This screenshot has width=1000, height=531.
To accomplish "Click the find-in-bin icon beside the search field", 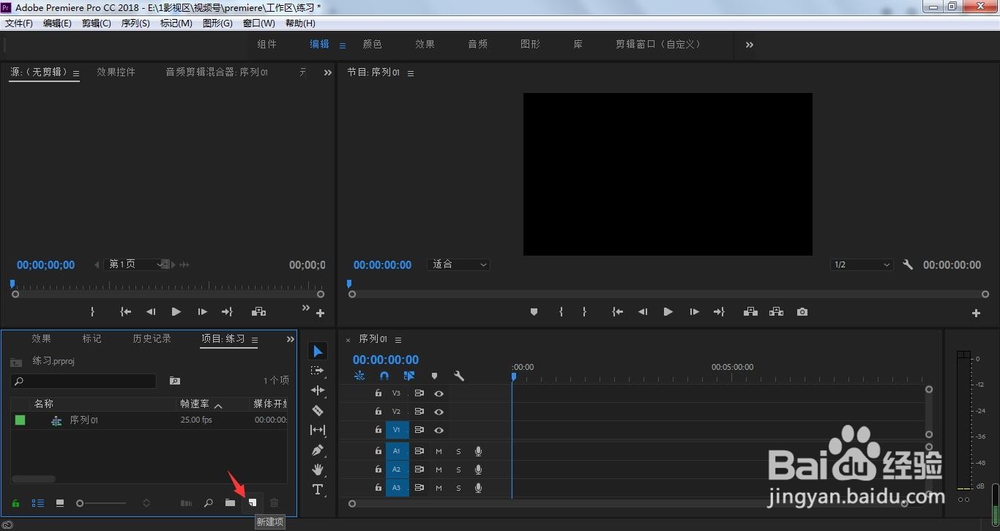I will [175, 381].
